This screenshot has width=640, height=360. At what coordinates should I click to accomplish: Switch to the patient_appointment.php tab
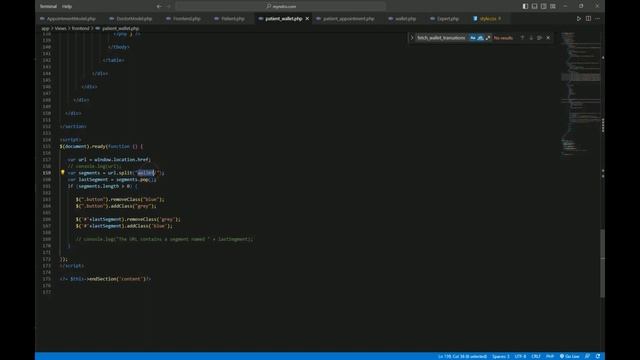pyautogui.click(x=345, y=19)
